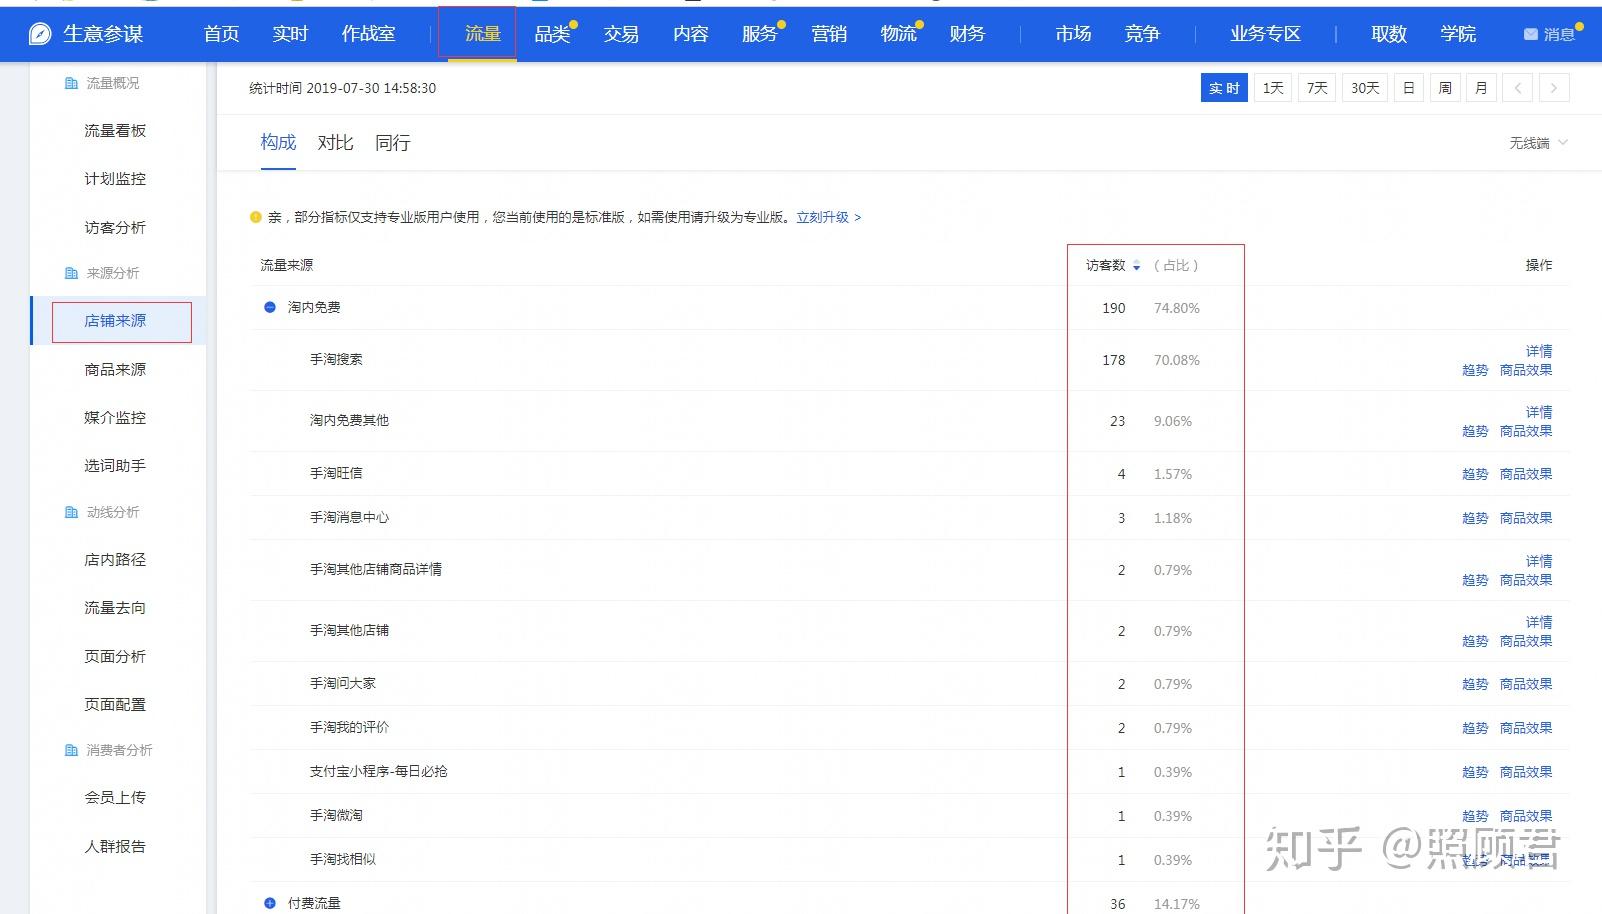Image resolution: width=1602 pixels, height=914 pixels.
Task: Click the 动线分析 section icon
Action: click(71, 512)
